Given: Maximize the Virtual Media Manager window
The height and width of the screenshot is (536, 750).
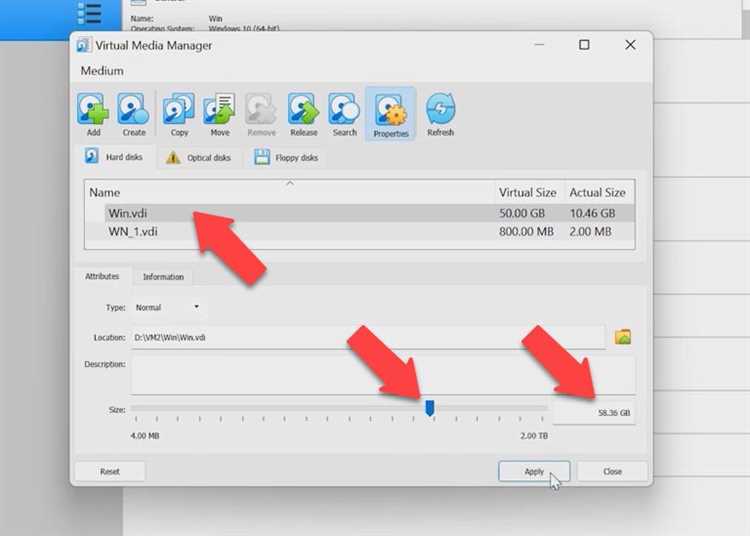Looking at the screenshot, I should click(x=584, y=45).
